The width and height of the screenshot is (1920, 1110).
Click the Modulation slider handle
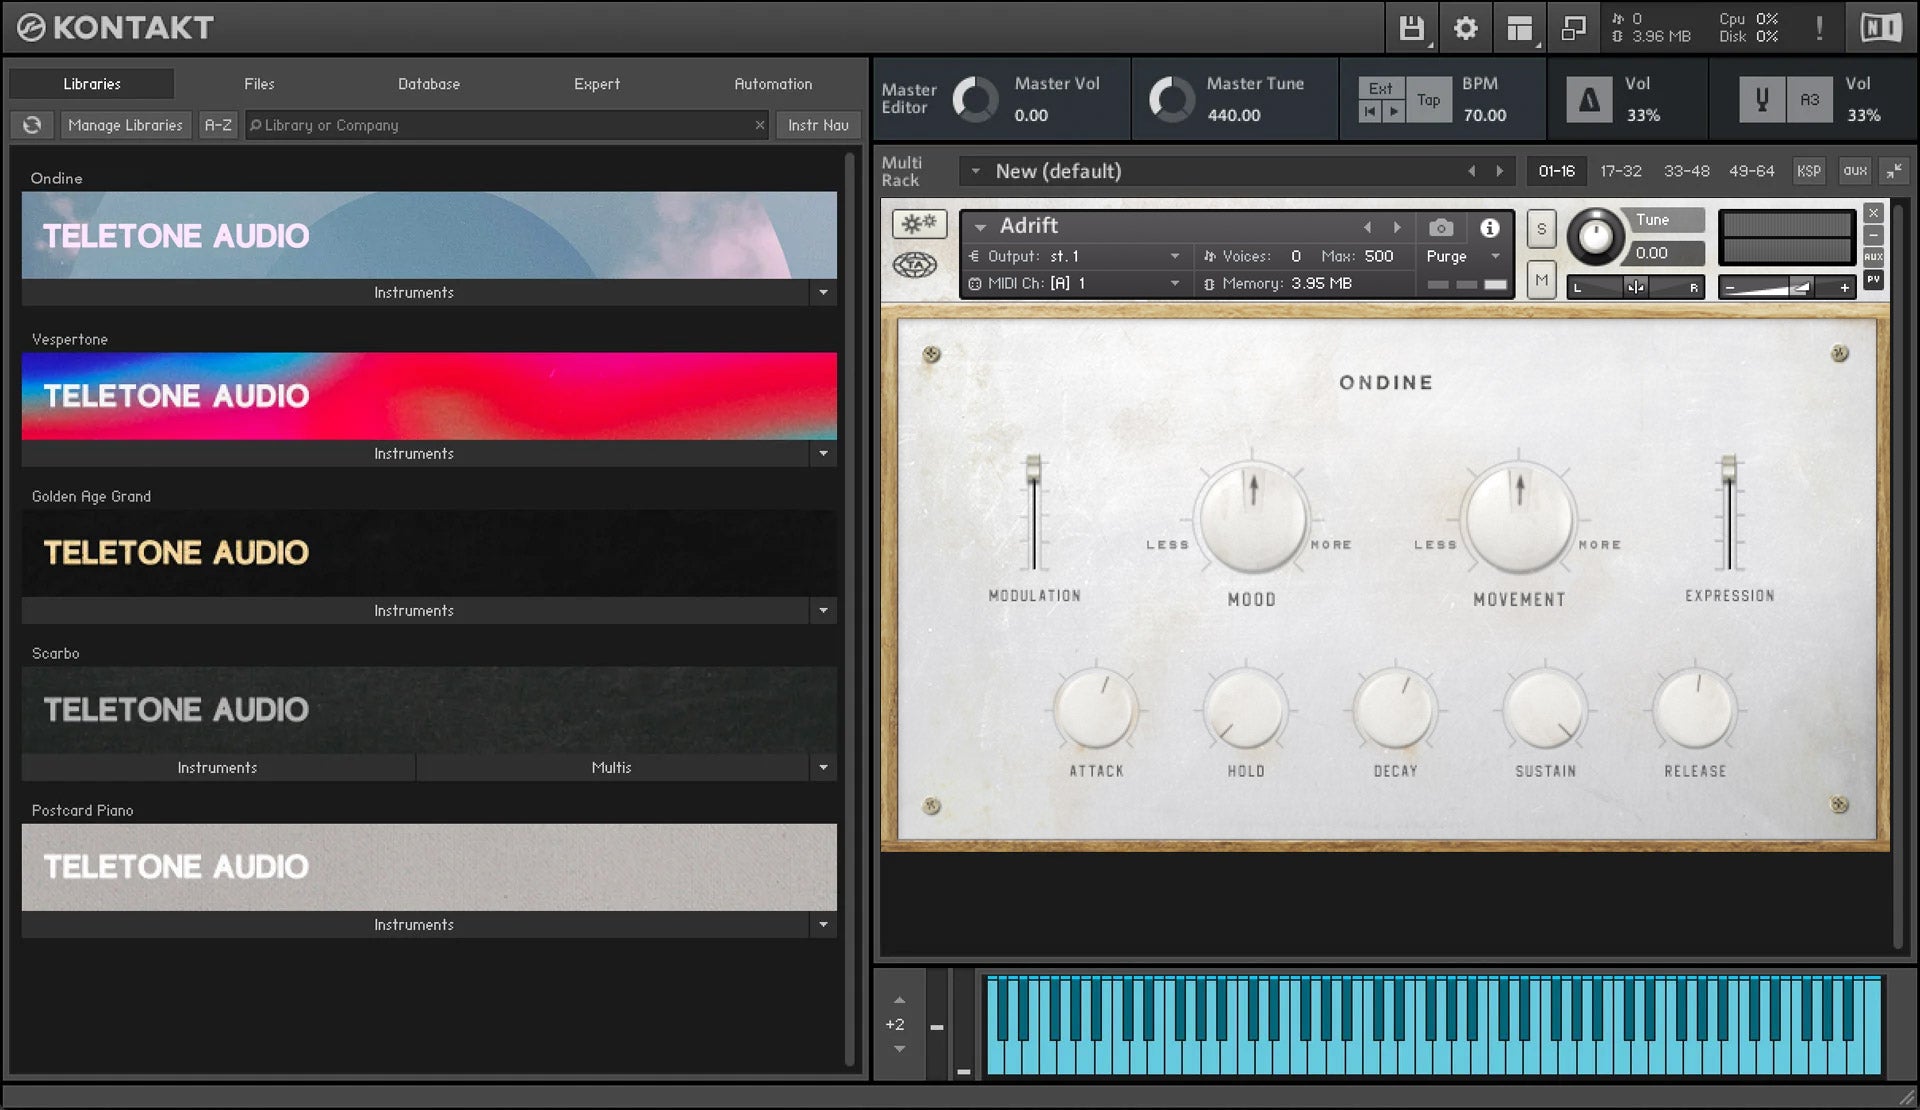pyautogui.click(x=1033, y=467)
